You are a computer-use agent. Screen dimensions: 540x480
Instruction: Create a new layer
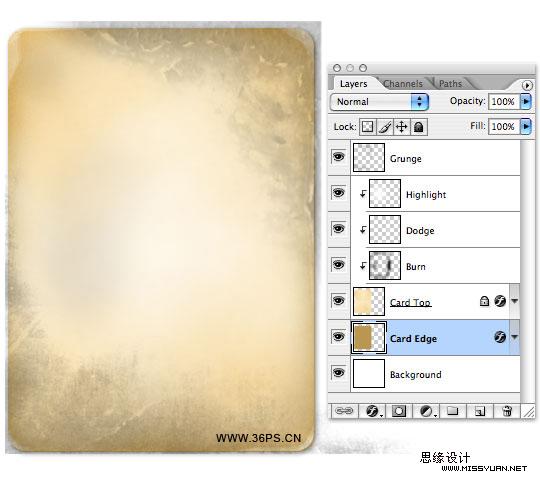click(480, 411)
